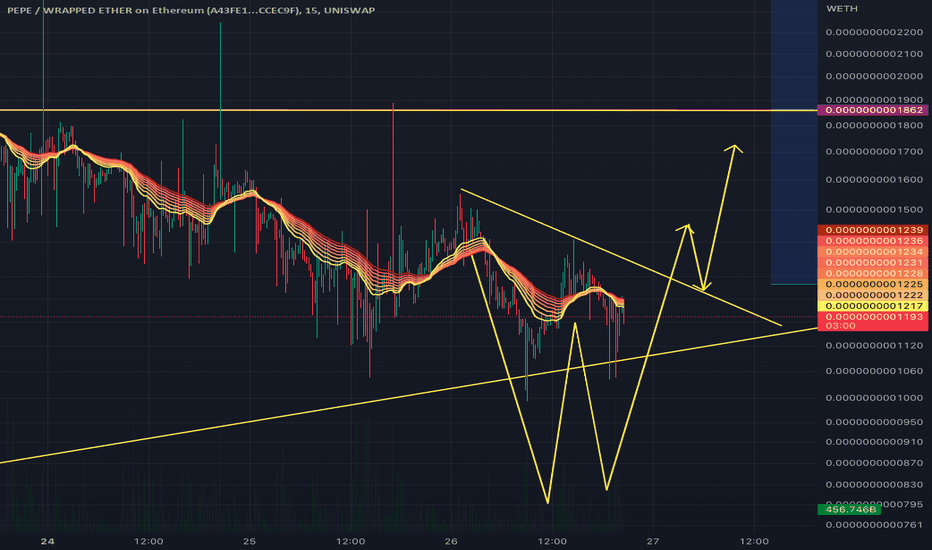
Task: Click the 0.0000000001222 indicator tag
Action: [x=873, y=295]
